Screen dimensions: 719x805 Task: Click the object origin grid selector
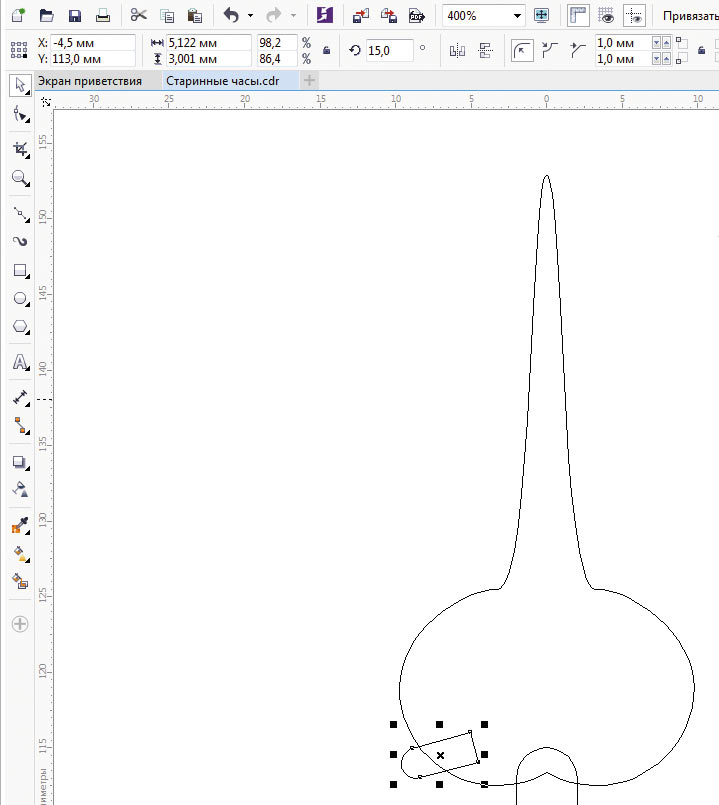(19, 50)
